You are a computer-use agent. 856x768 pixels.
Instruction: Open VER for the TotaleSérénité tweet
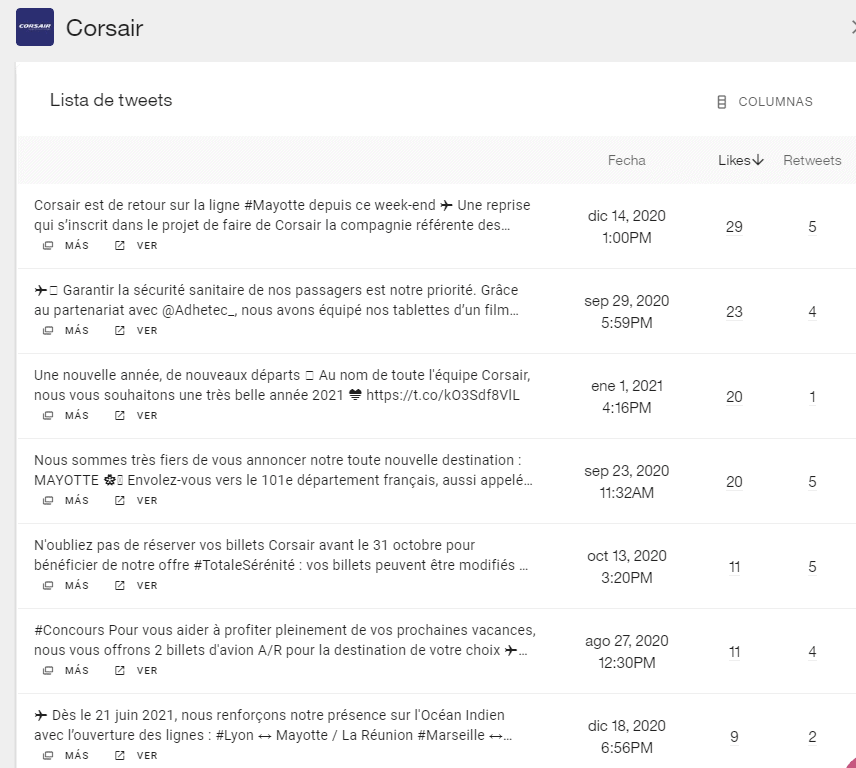136,585
